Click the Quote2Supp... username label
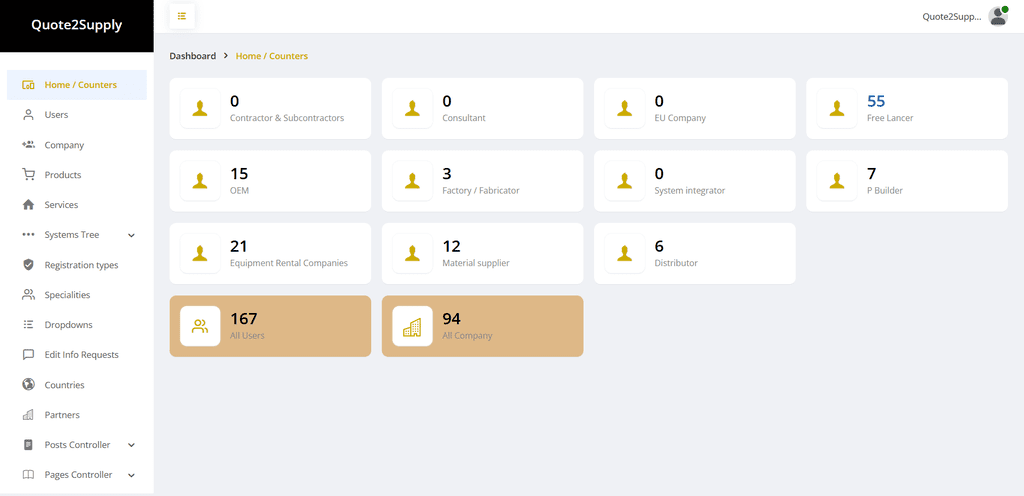This screenshot has height=496, width=1024. [x=952, y=17]
